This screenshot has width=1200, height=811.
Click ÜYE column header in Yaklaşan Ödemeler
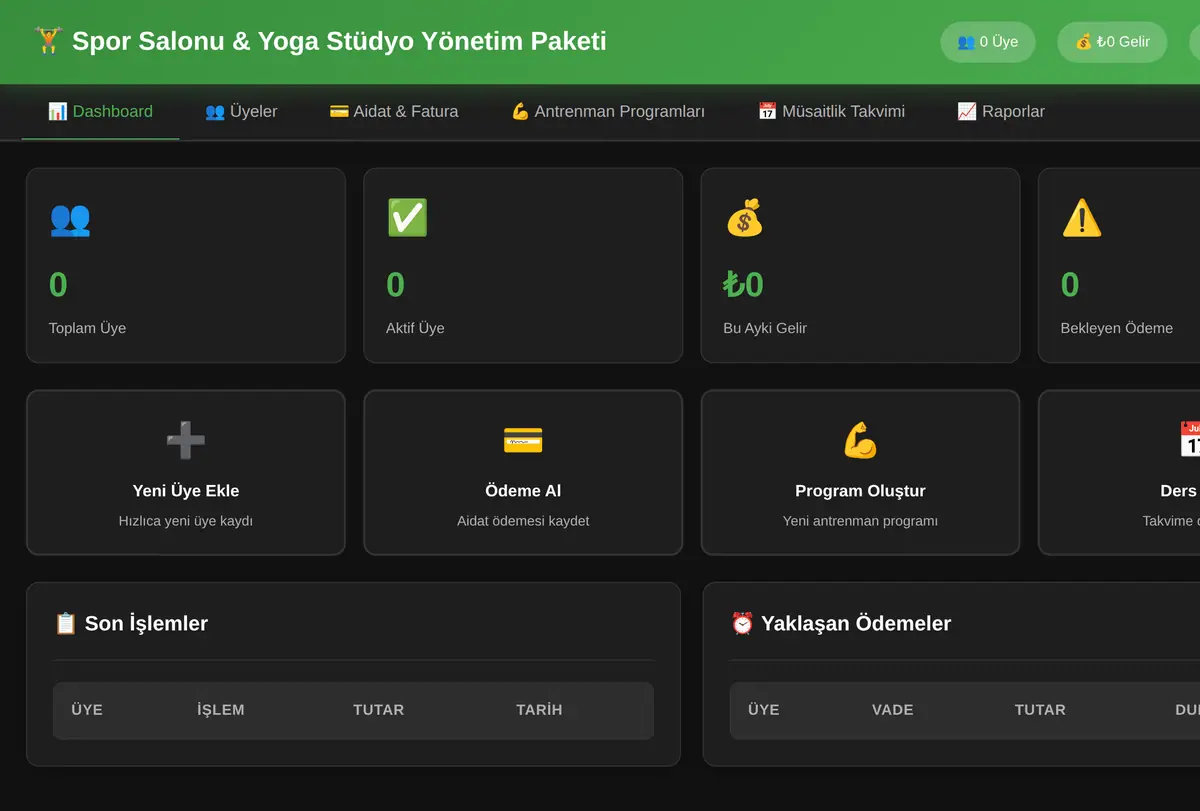coord(764,710)
